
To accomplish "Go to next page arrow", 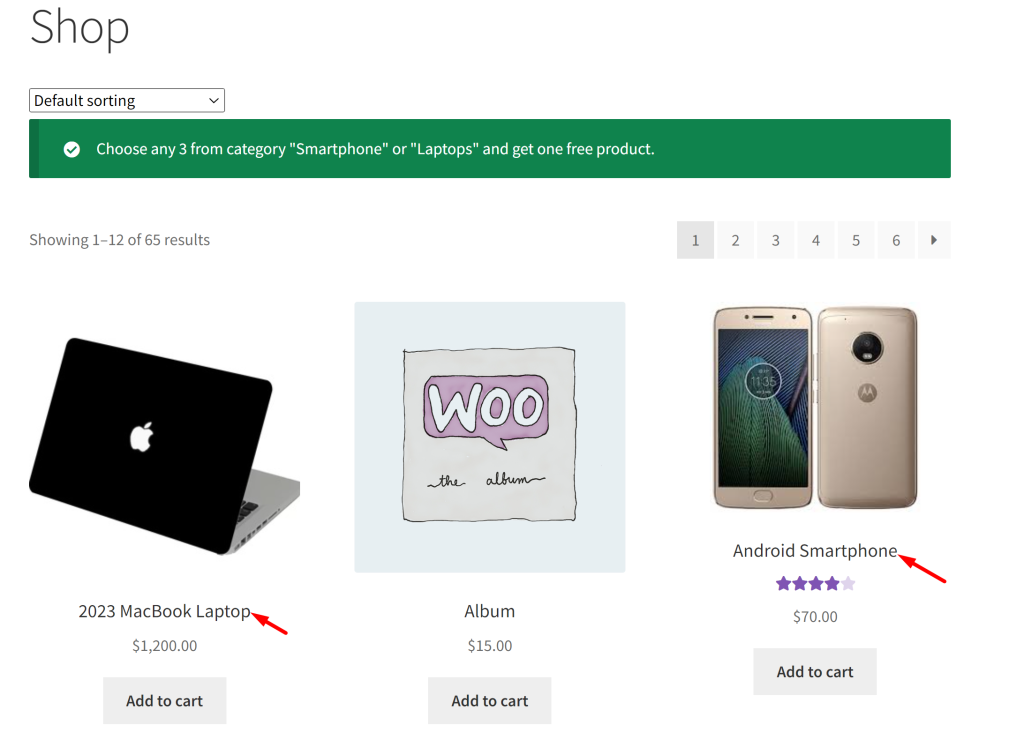I will 934,240.
